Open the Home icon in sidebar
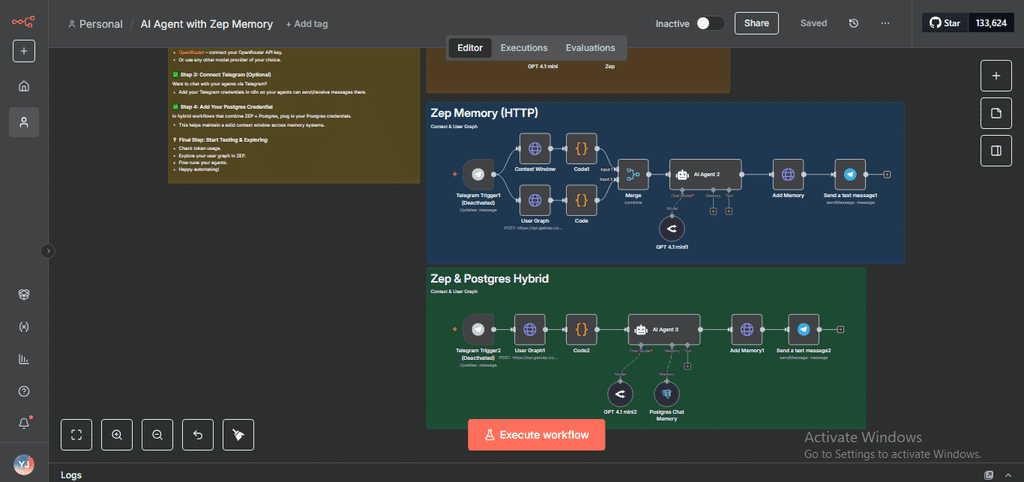 tap(24, 86)
